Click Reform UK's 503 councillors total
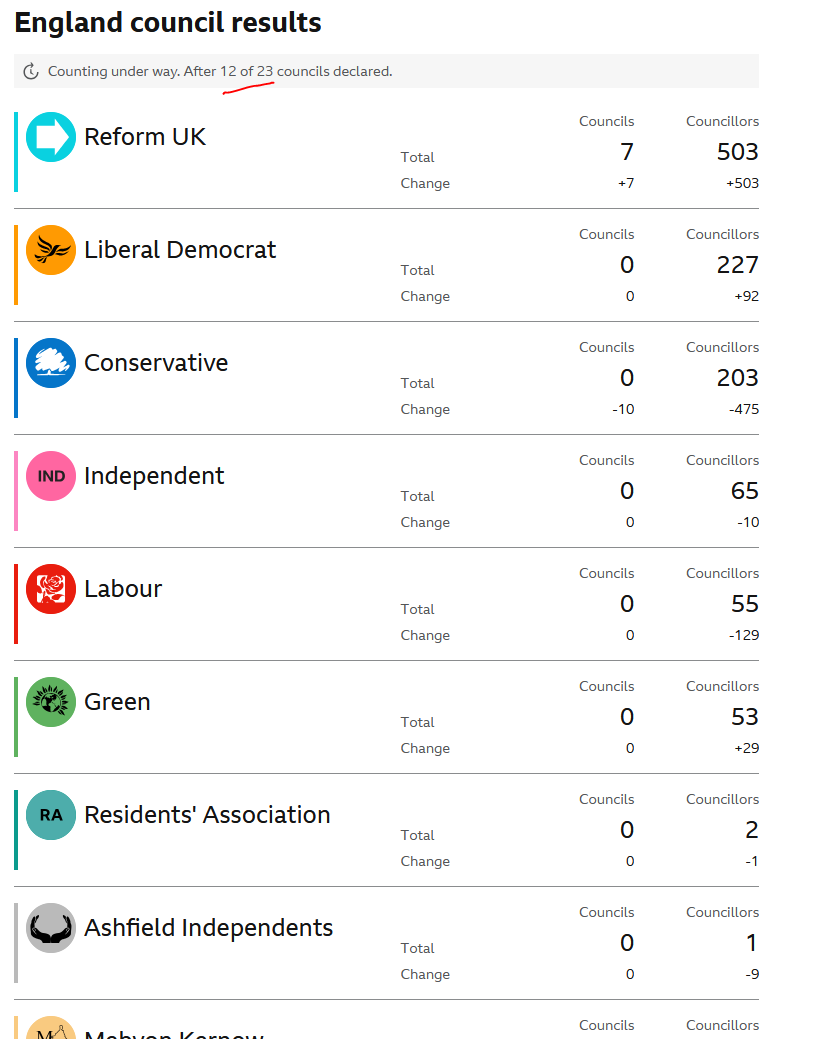Screen dimensions: 830x1039 click(x=737, y=152)
